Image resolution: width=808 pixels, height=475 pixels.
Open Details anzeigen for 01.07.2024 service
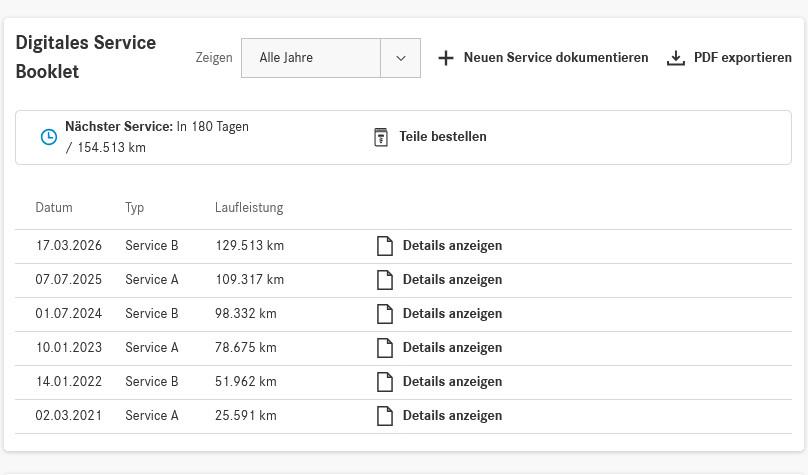point(452,314)
